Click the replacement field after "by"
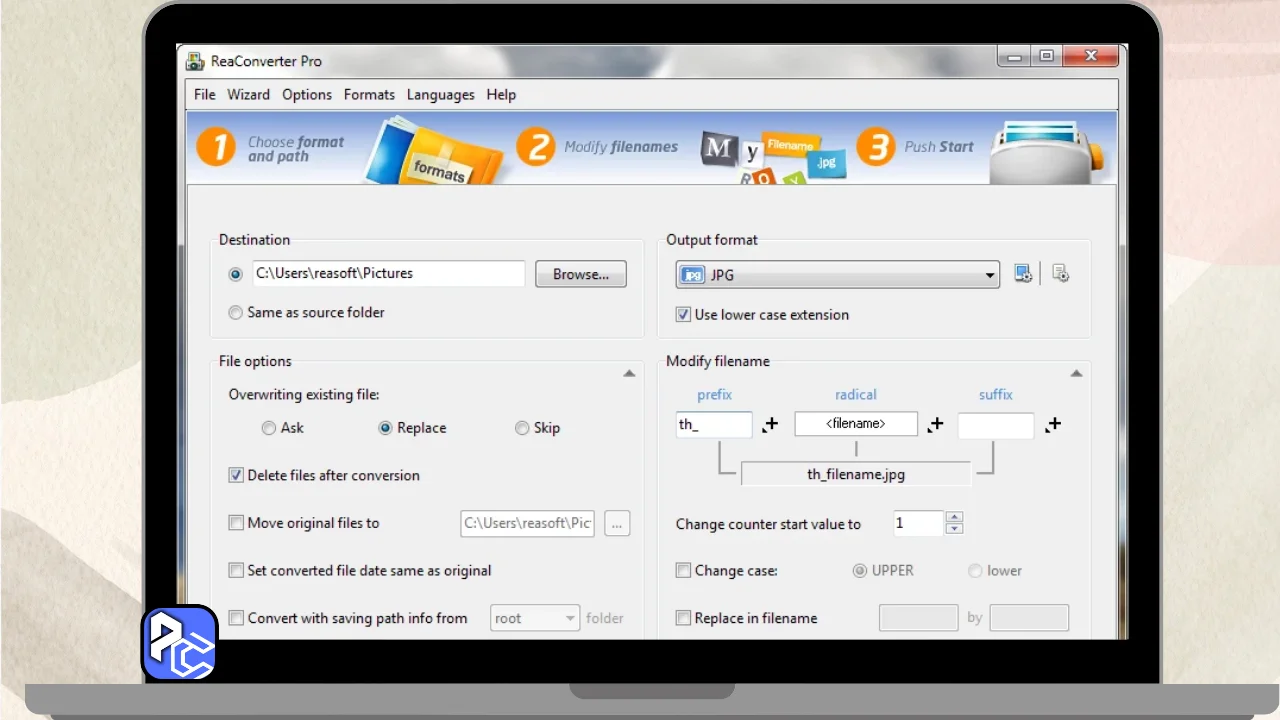Screen dimensions: 1280x720 pos(1029,618)
